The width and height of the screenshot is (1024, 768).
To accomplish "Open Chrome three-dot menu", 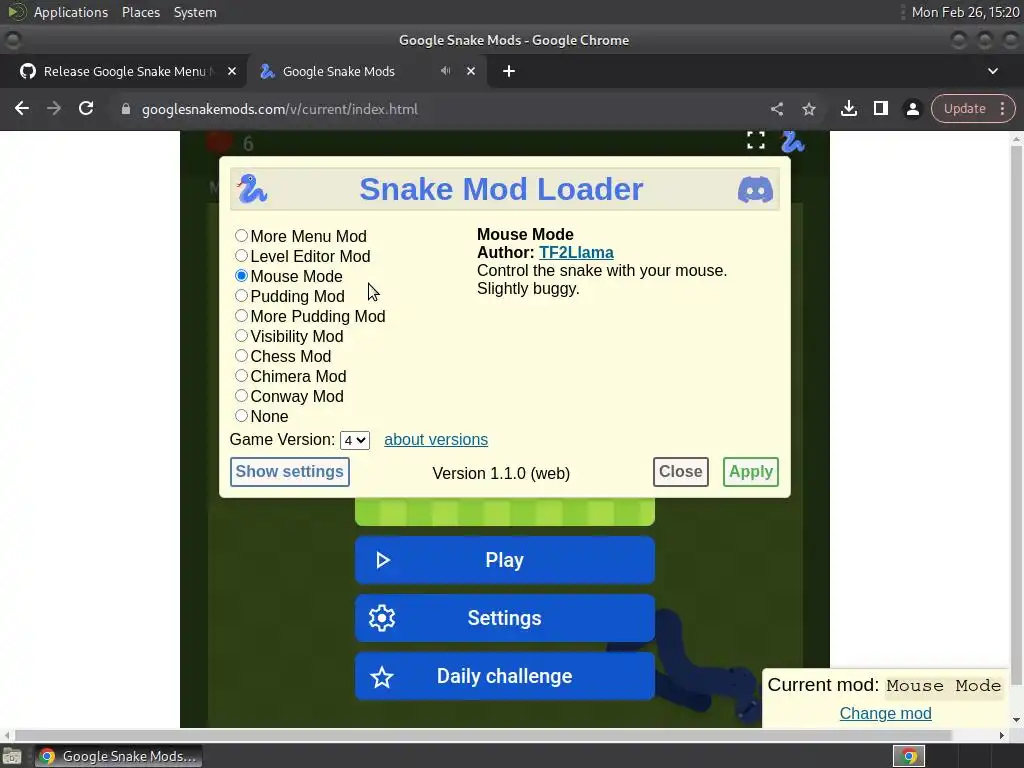I will coord(1002,108).
